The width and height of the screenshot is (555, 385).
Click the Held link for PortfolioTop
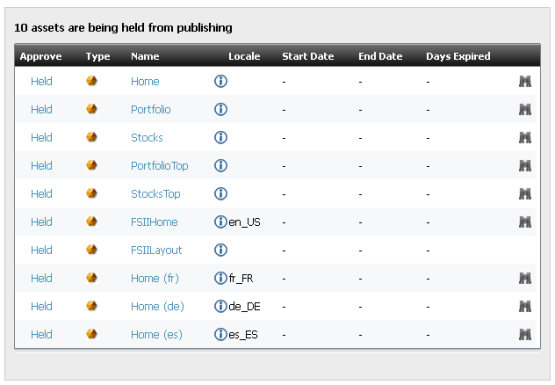(41, 166)
